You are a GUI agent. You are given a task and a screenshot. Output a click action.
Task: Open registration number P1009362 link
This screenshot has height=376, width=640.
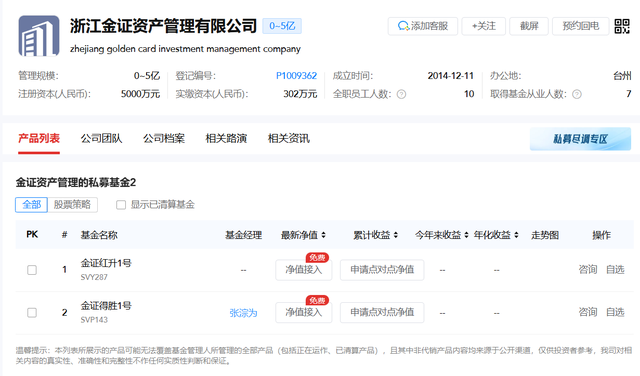(296, 76)
